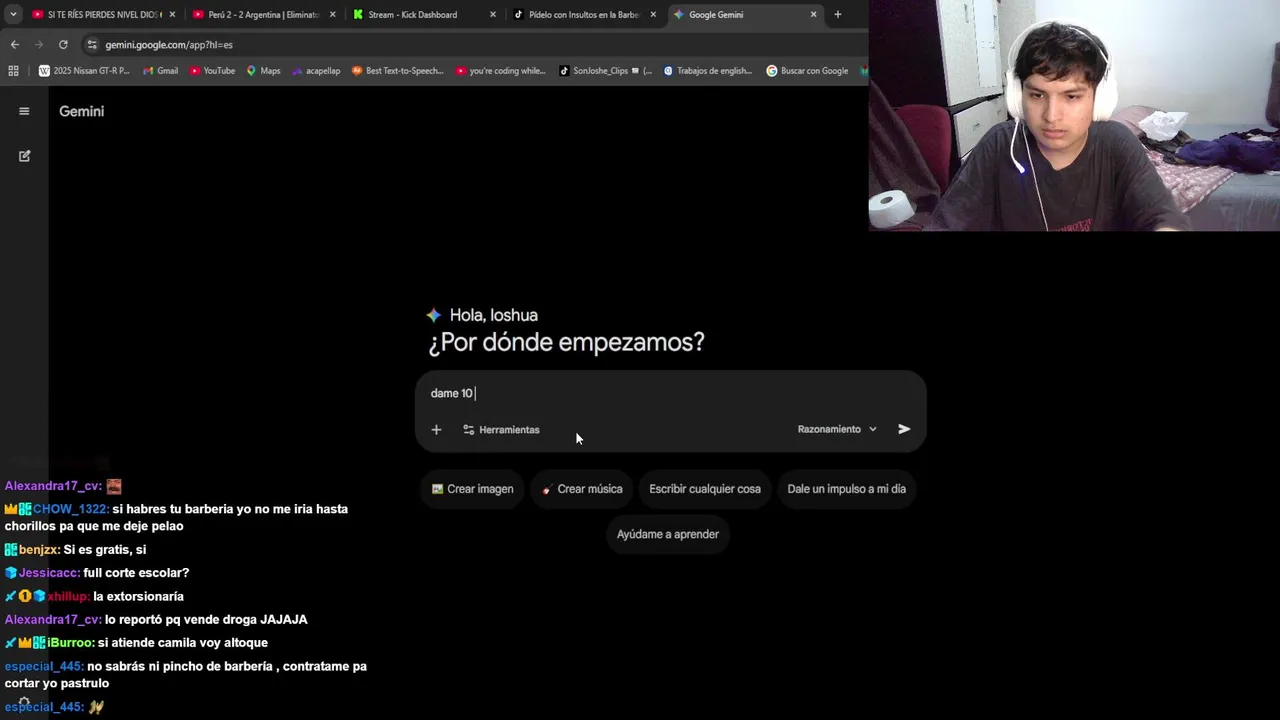Image resolution: width=1280 pixels, height=720 pixels.
Task: Click username xhillup in chat overlay
Action: click(x=68, y=597)
